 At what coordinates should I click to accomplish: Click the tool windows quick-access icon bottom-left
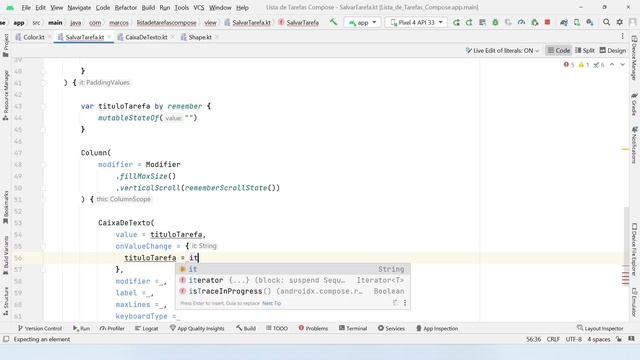point(6,339)
